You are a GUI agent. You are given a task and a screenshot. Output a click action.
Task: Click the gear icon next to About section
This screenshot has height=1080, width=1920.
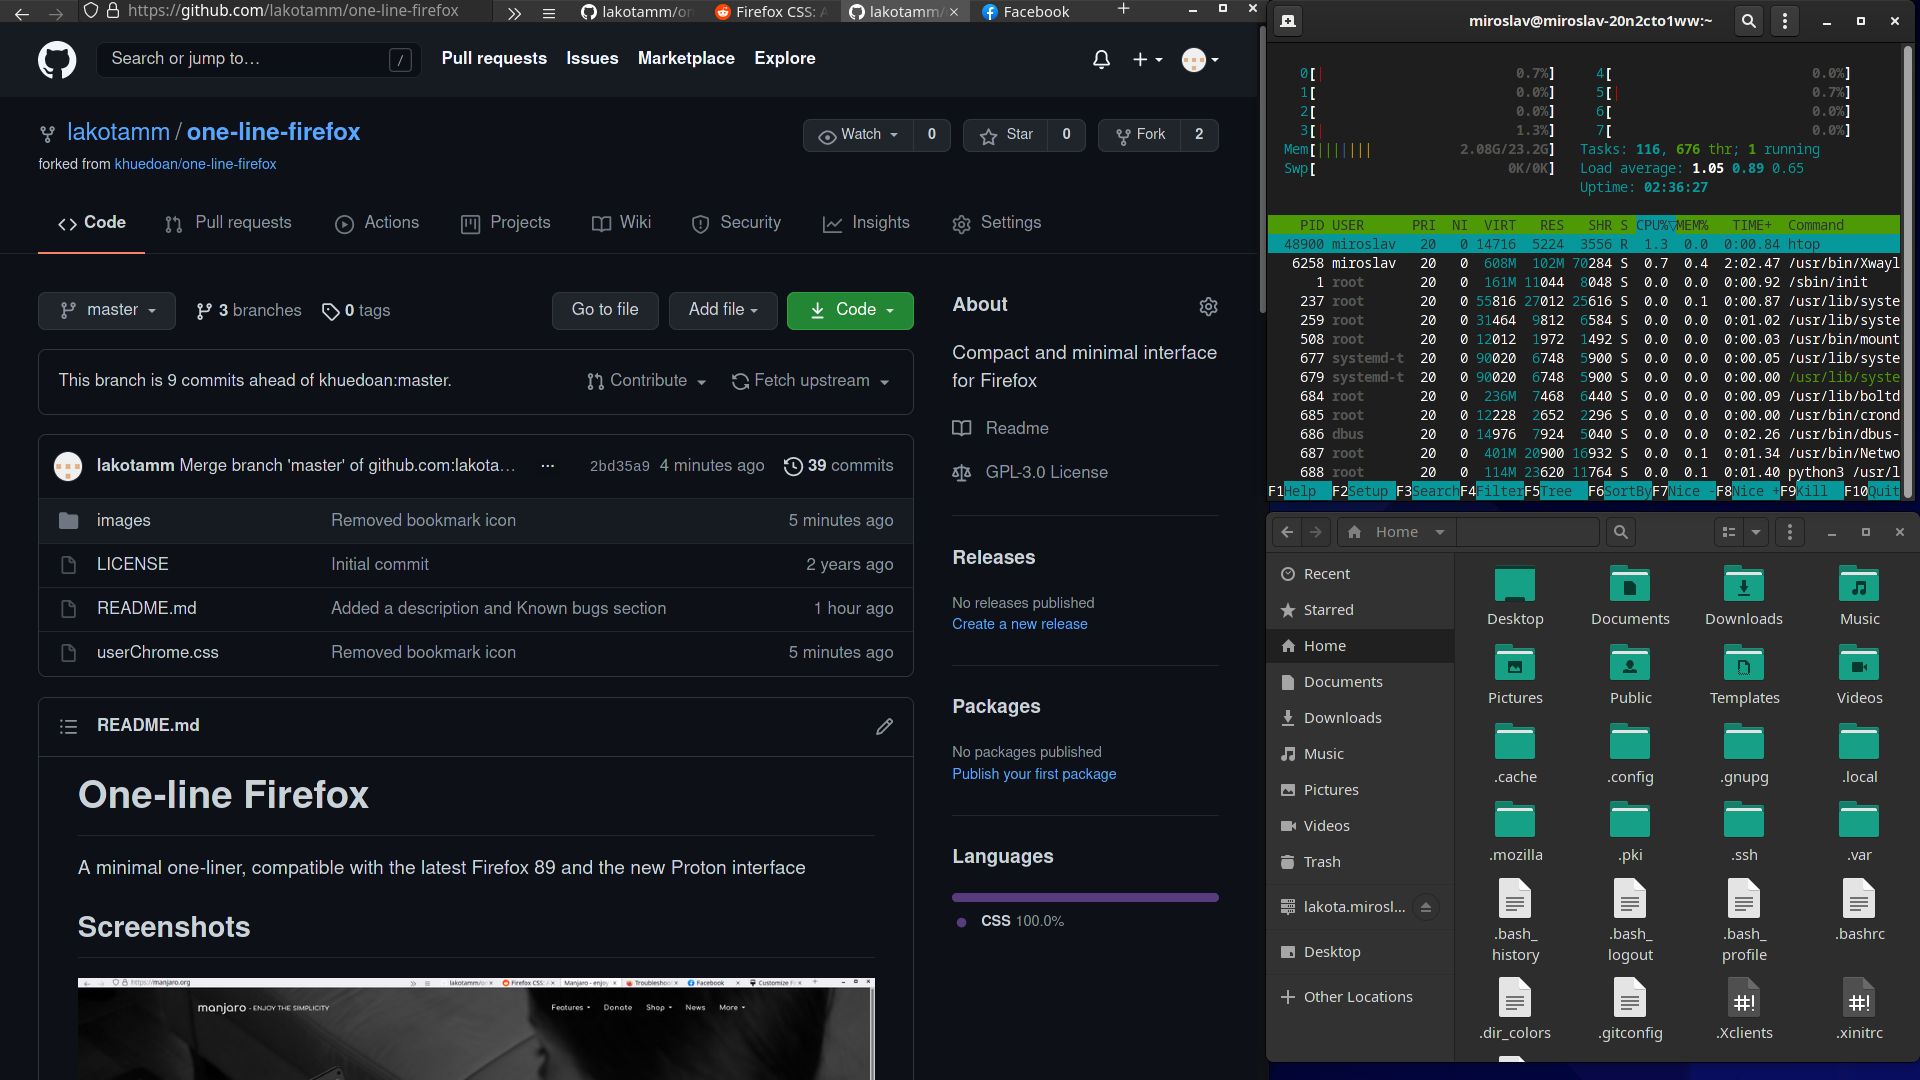point(1208,306)
